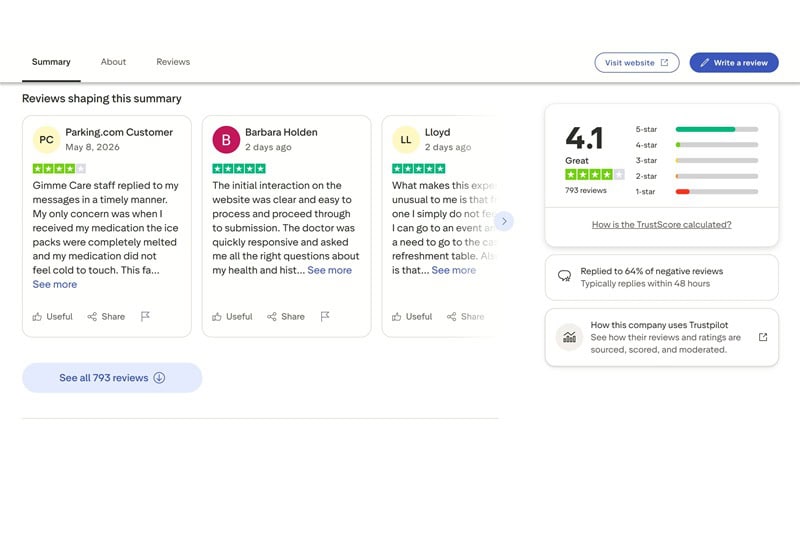Click Barbara Holden's 2 days ago date
The width and height of the screenshot is (800, 533).
268,147
